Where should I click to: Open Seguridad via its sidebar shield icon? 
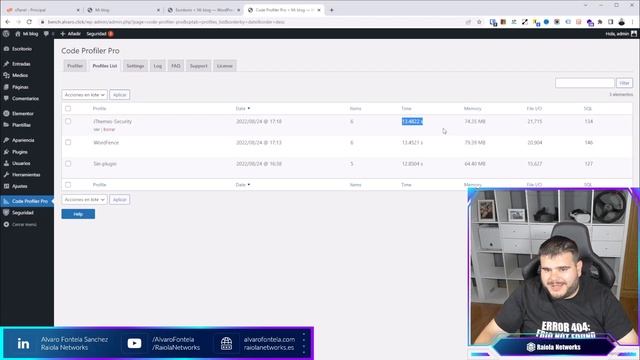6,213
